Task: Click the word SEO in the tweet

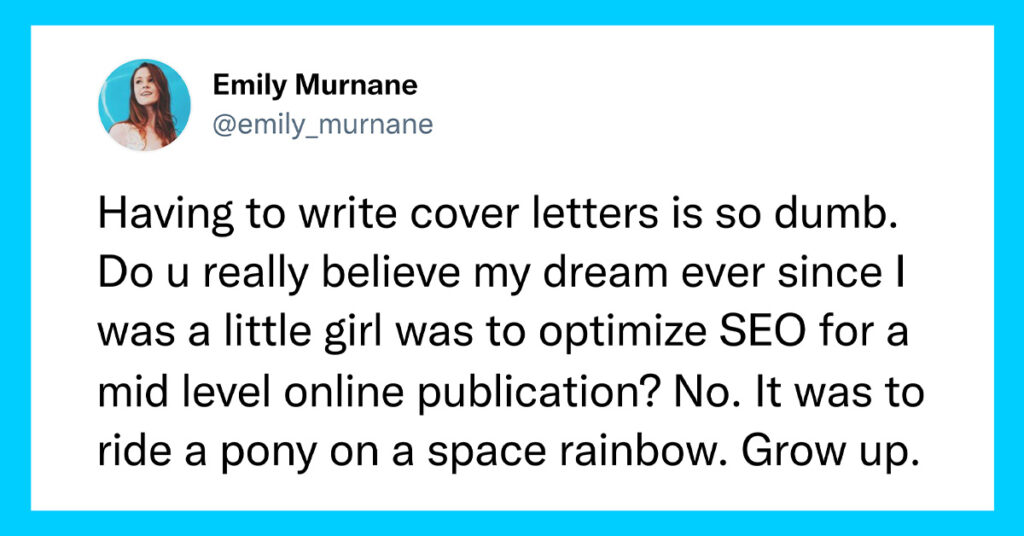Action: pos(763,332)
